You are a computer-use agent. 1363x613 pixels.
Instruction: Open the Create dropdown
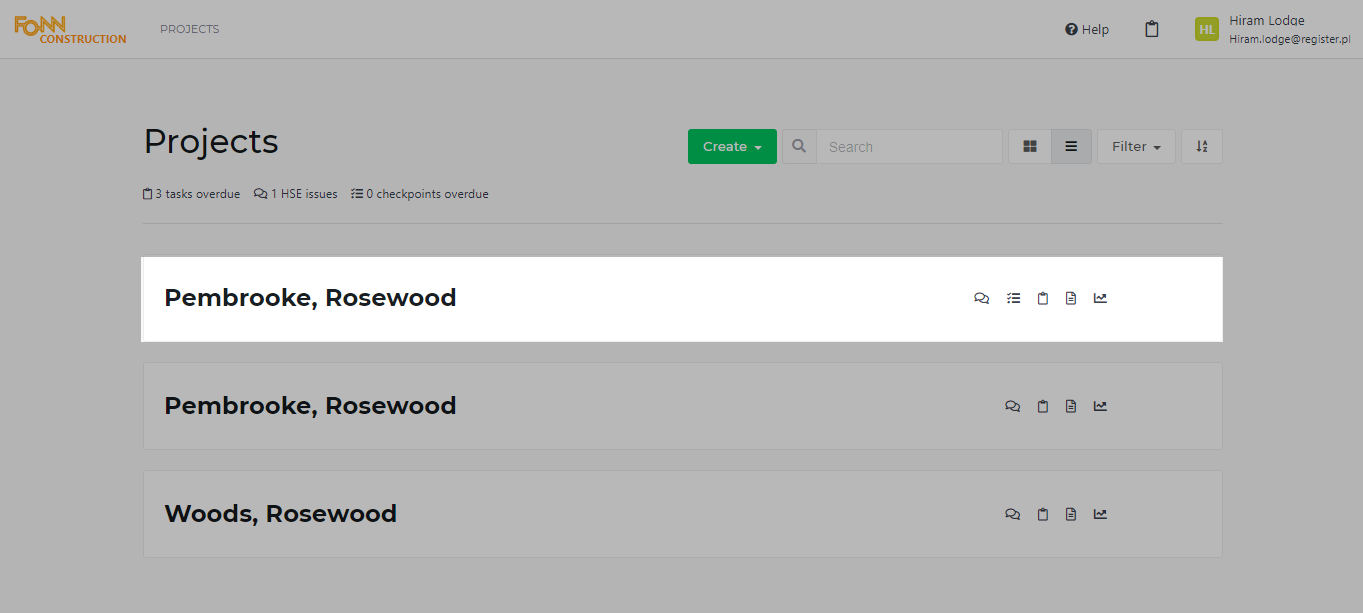click(x=732, y=146)
